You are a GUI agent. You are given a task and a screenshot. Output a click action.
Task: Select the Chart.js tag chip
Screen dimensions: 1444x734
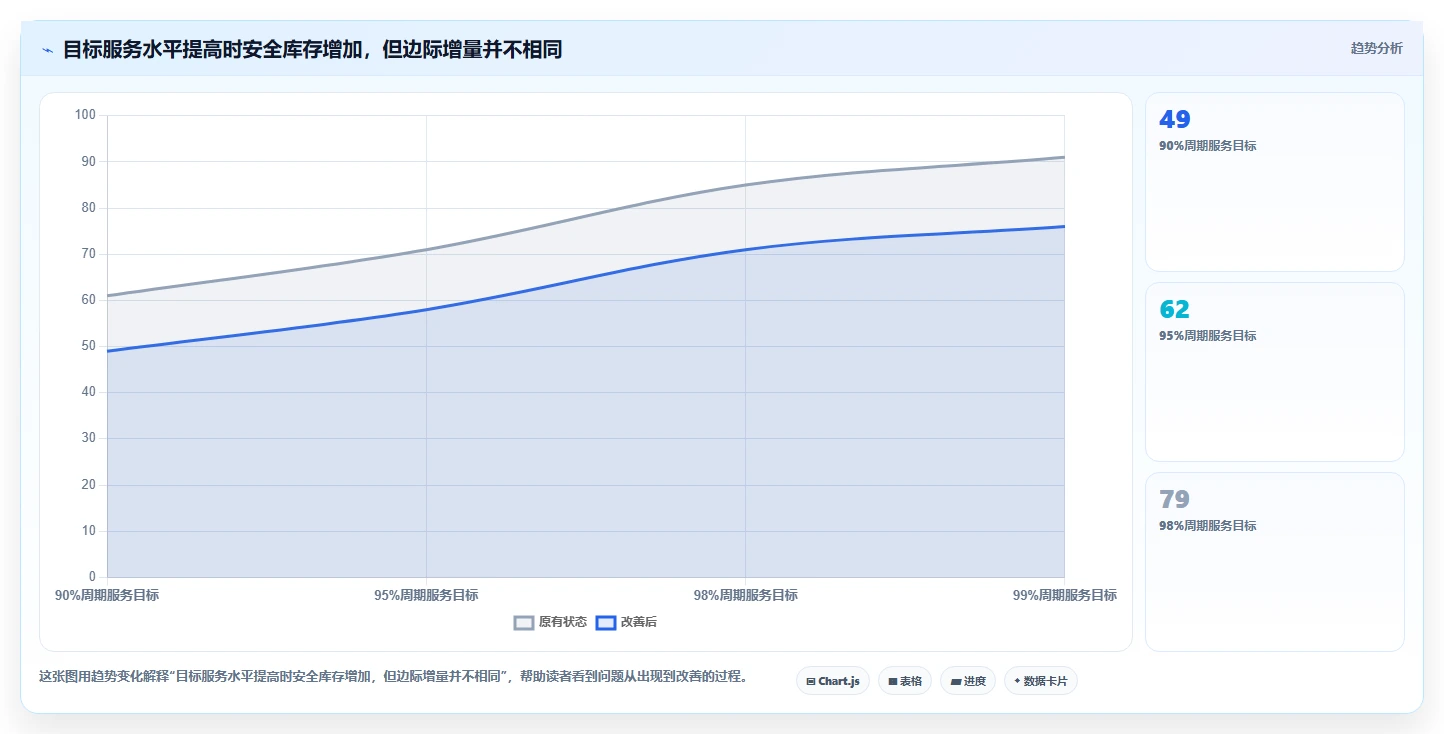tap(833, 681)
